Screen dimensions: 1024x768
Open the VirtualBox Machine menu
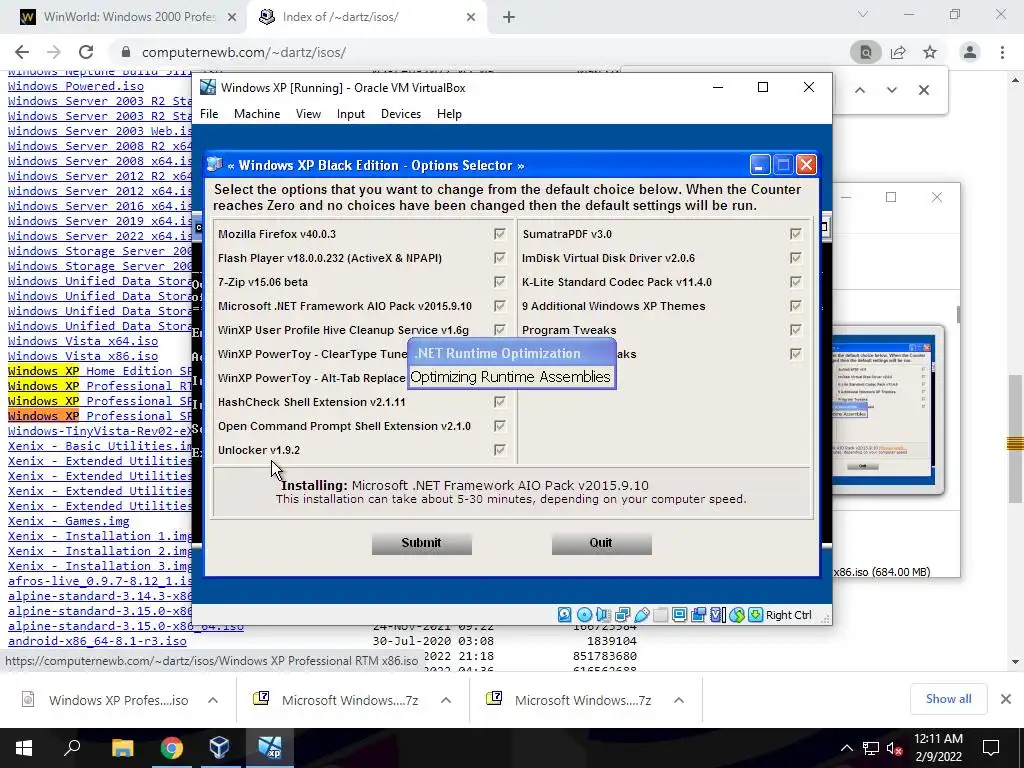257,114
